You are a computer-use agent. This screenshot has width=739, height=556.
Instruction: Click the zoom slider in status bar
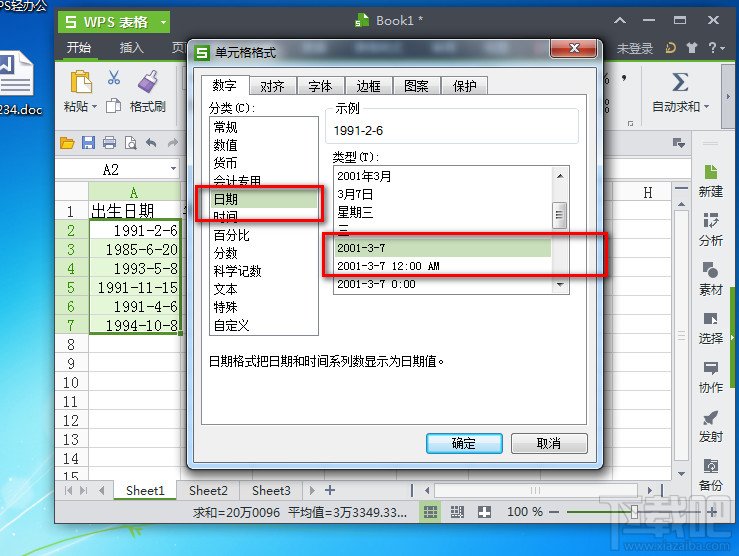pyautogui.click(x=634, y=512)
